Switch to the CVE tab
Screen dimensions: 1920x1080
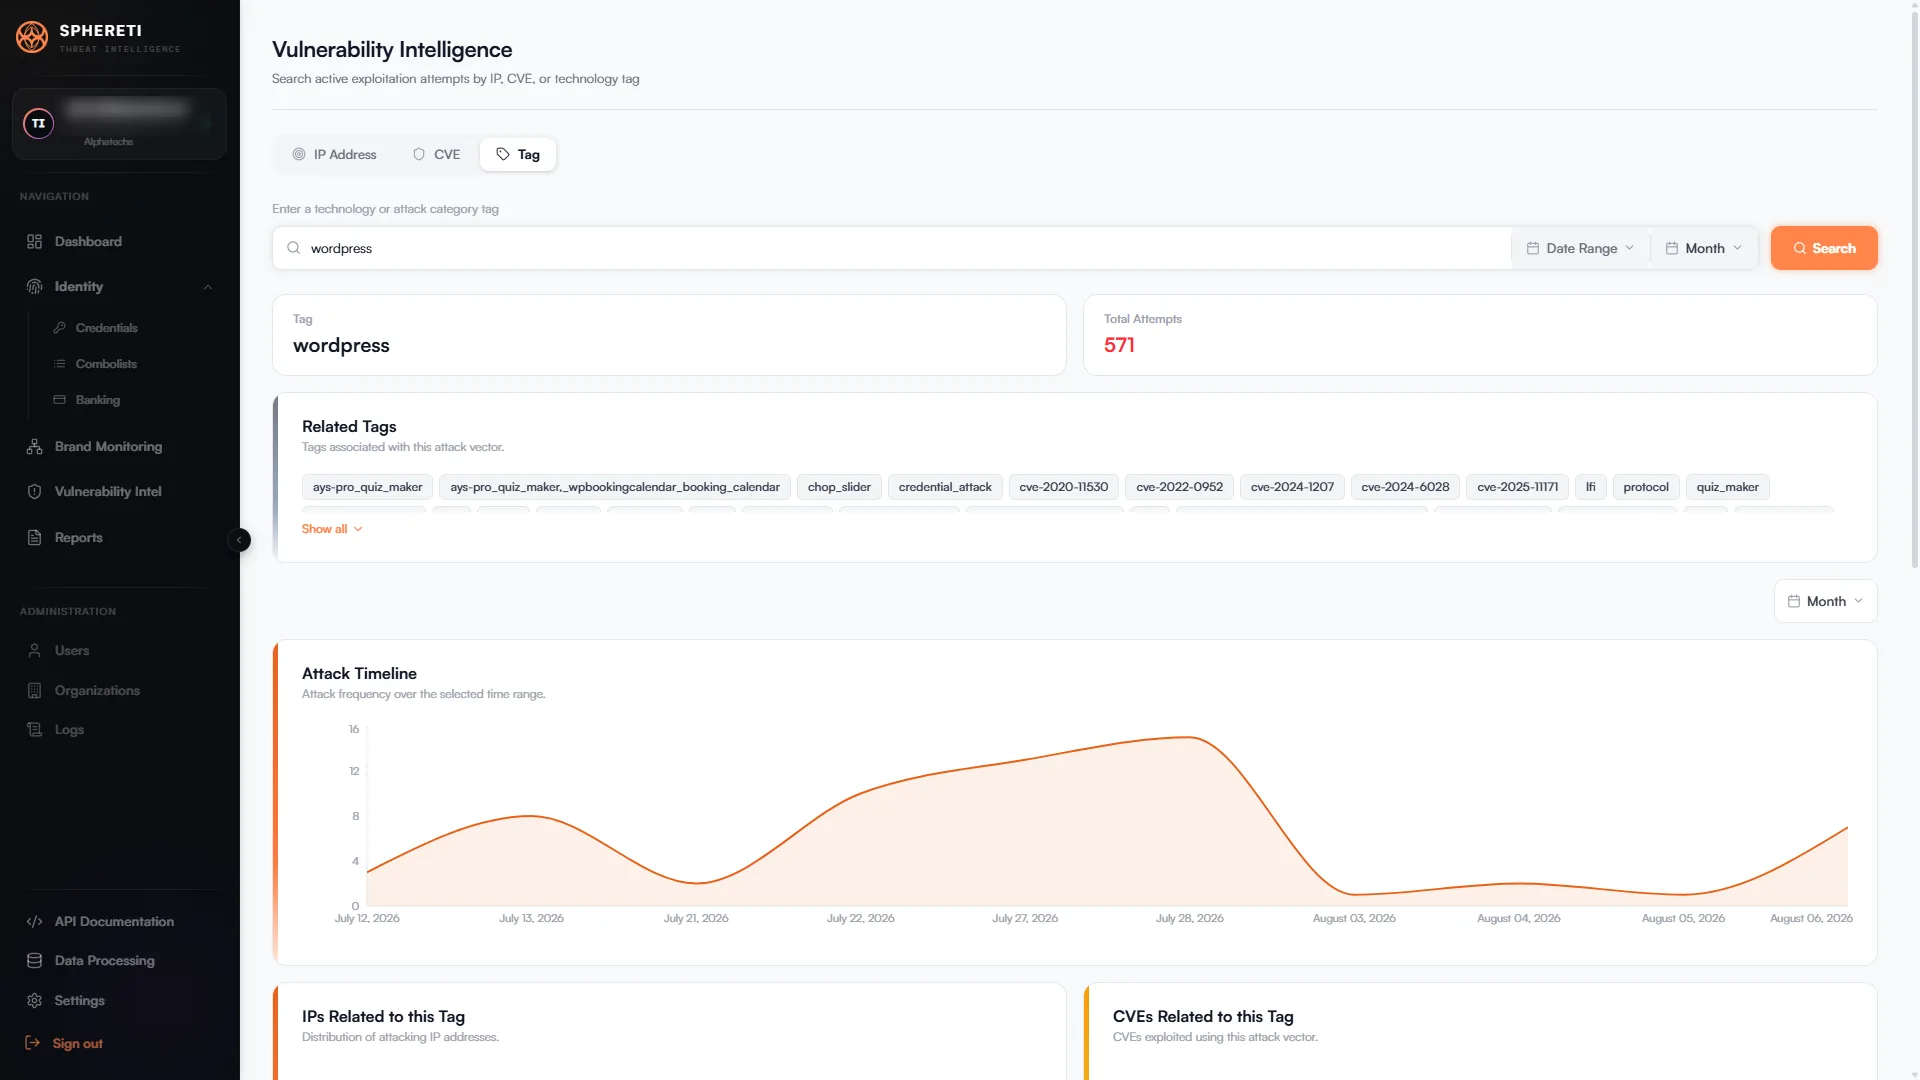[436, 154]
